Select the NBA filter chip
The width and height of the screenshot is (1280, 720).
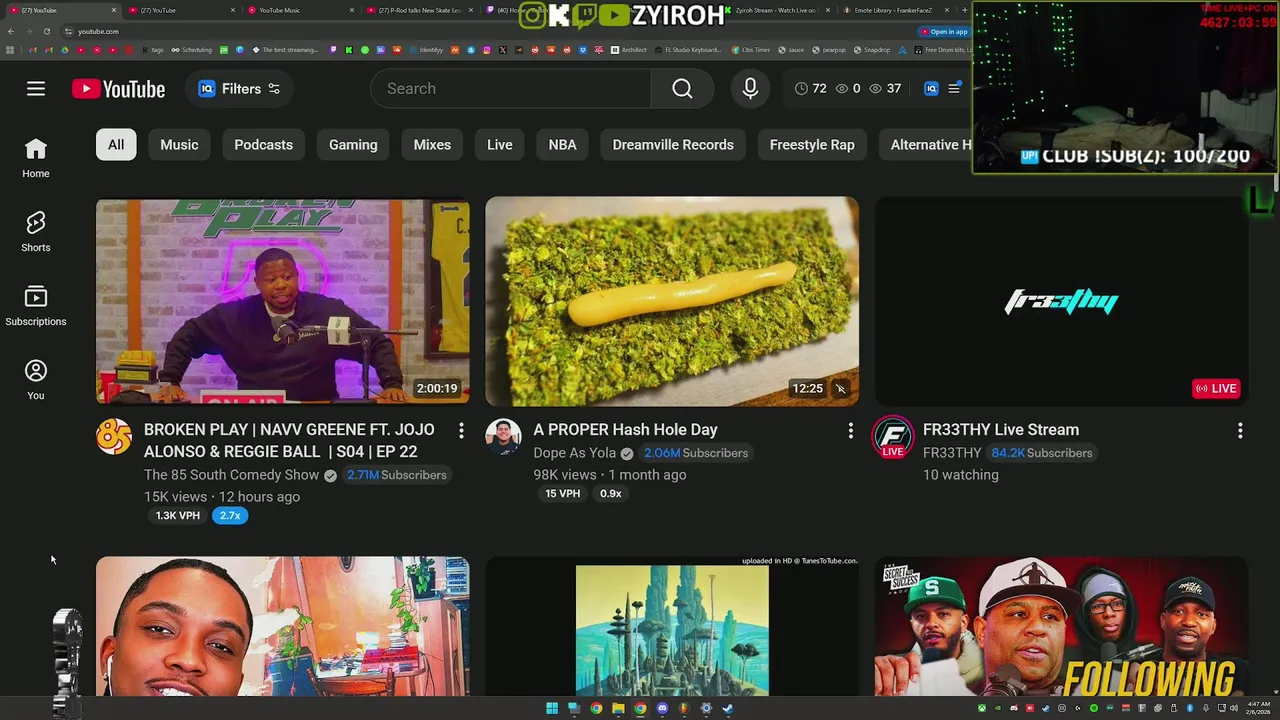pyautogui.click(x=562, y=145)
